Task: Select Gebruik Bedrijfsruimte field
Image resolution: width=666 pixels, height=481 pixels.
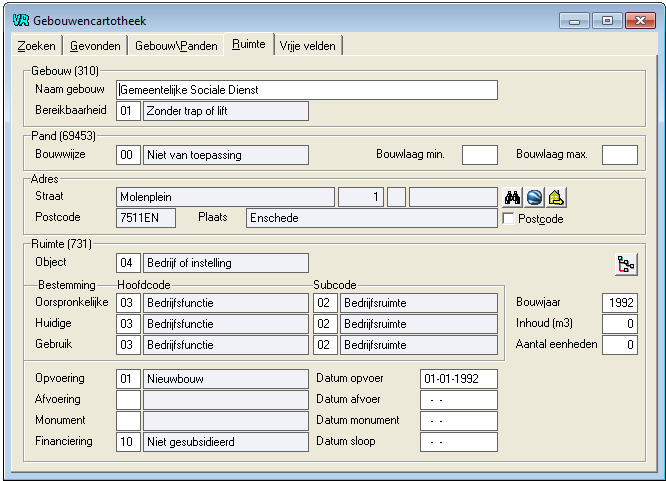Action: click(419, 345)
